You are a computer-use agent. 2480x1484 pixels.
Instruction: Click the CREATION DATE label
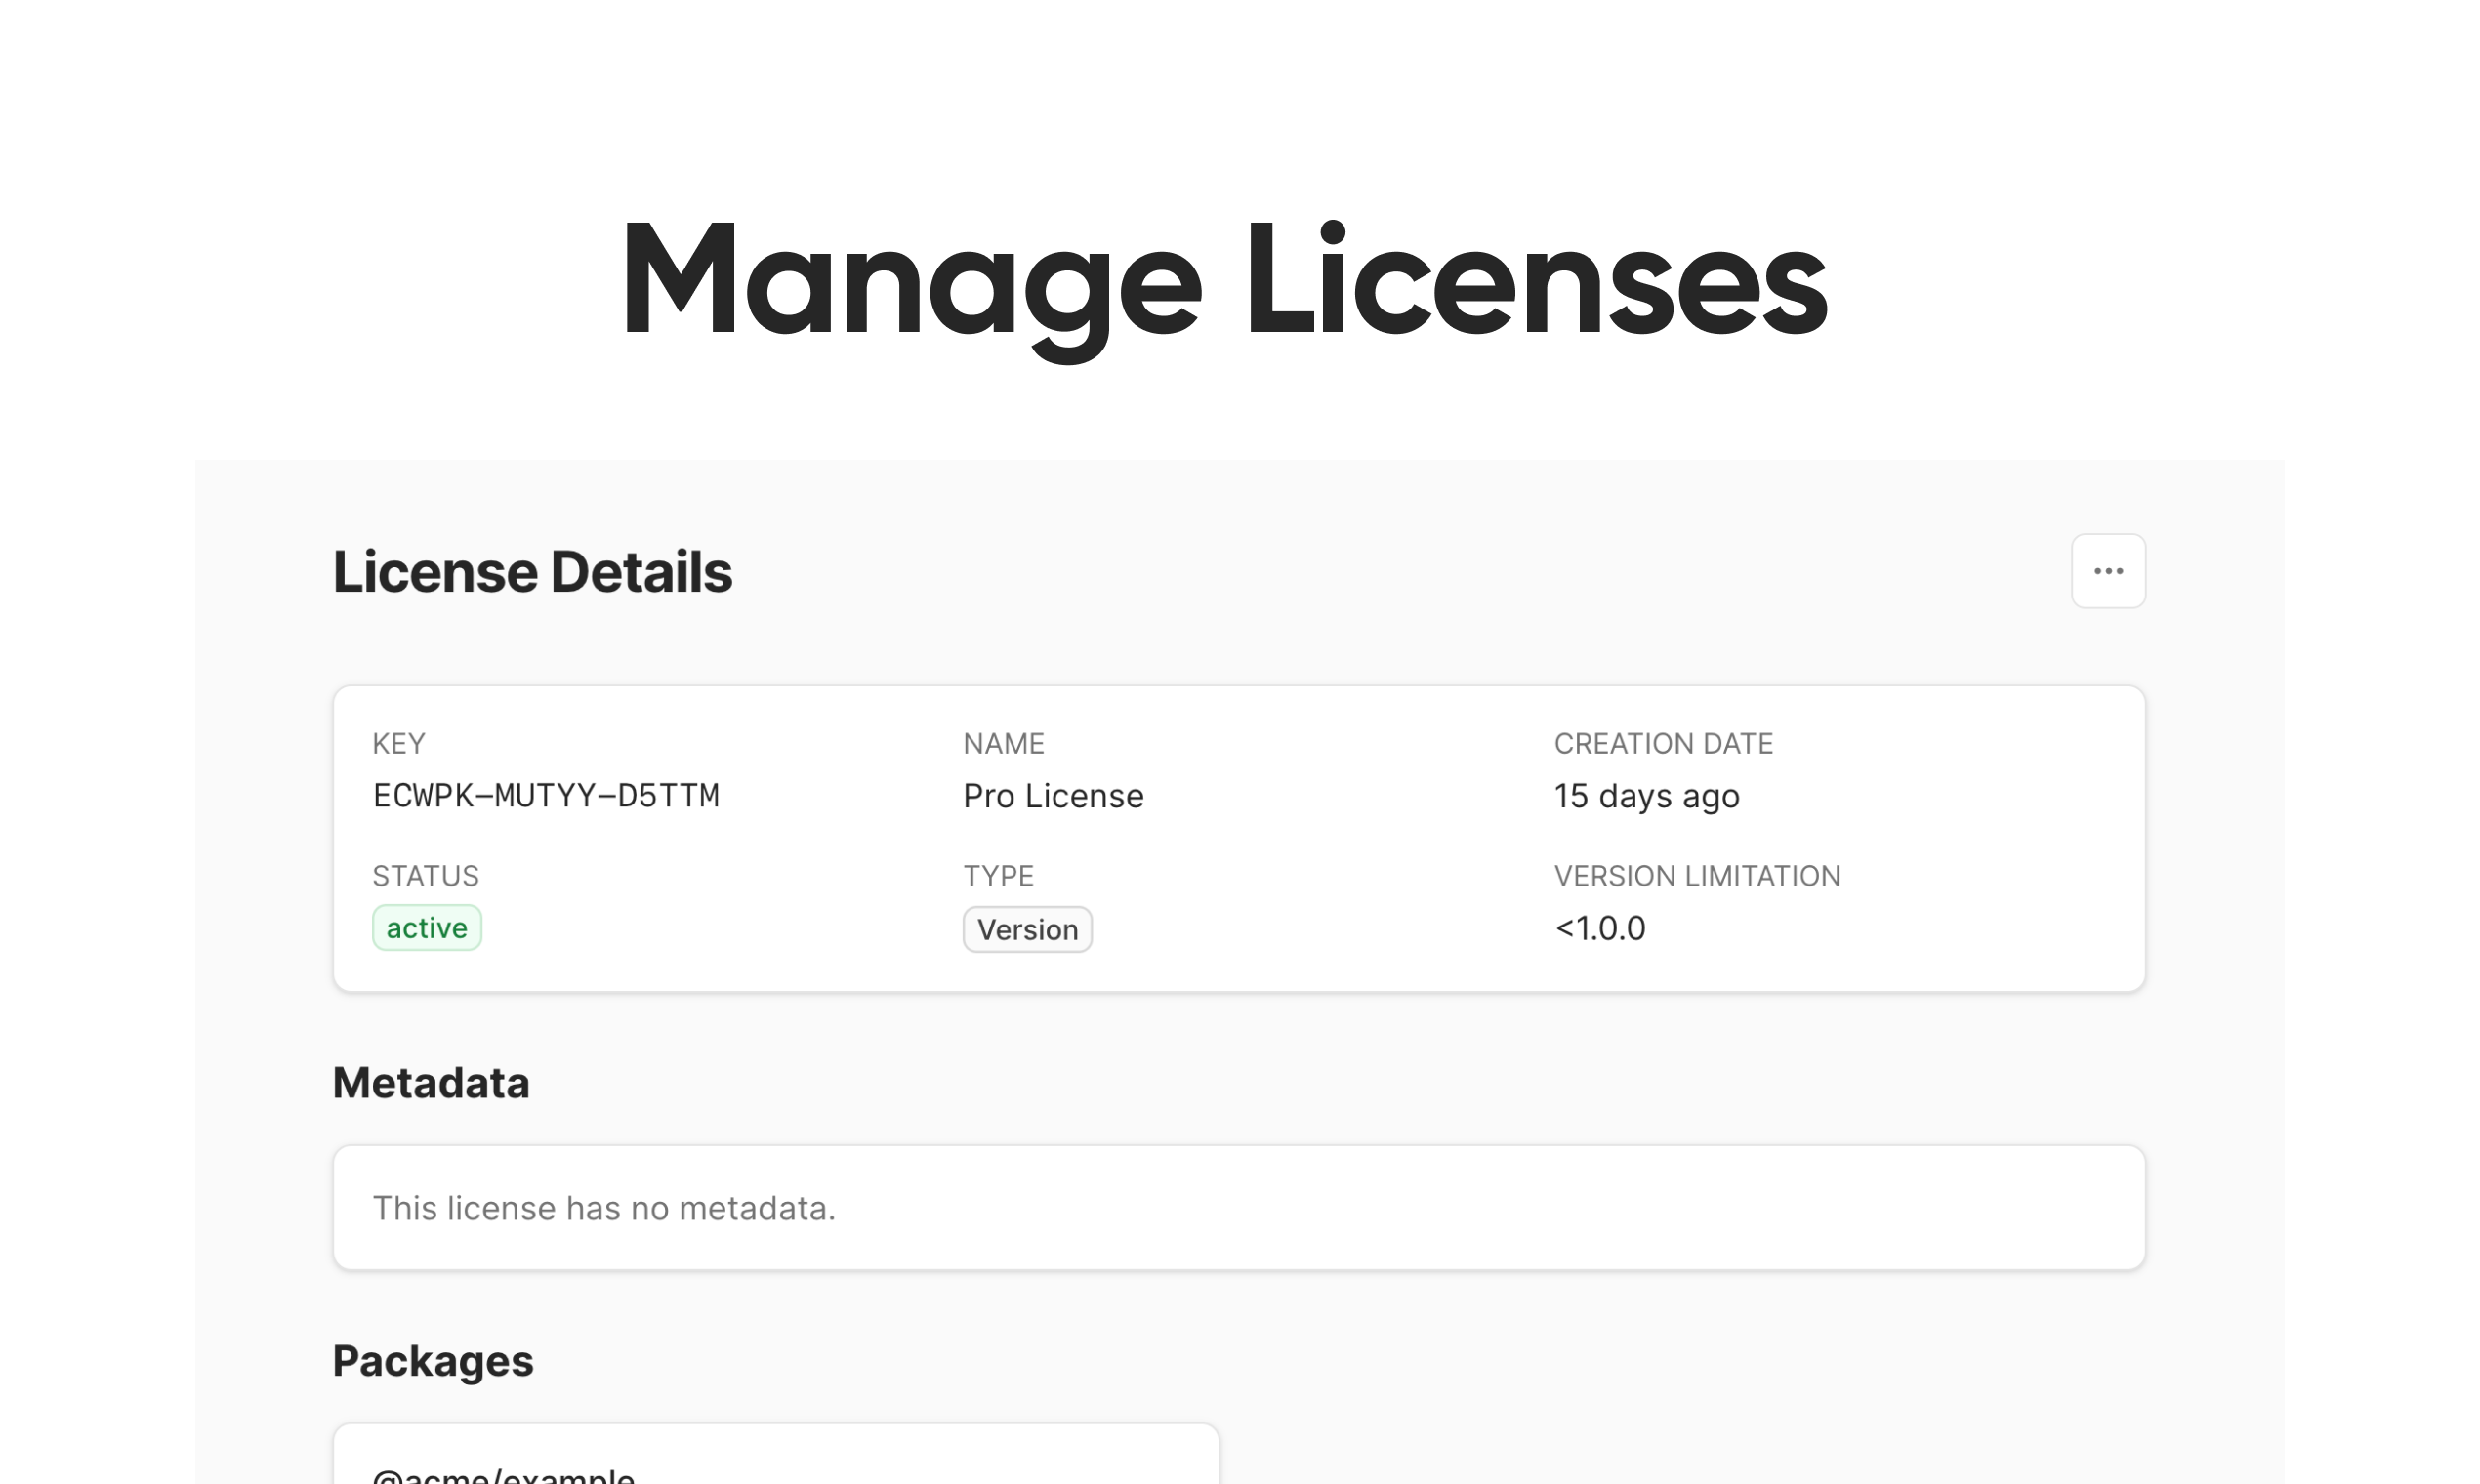tap(1663, 744)
